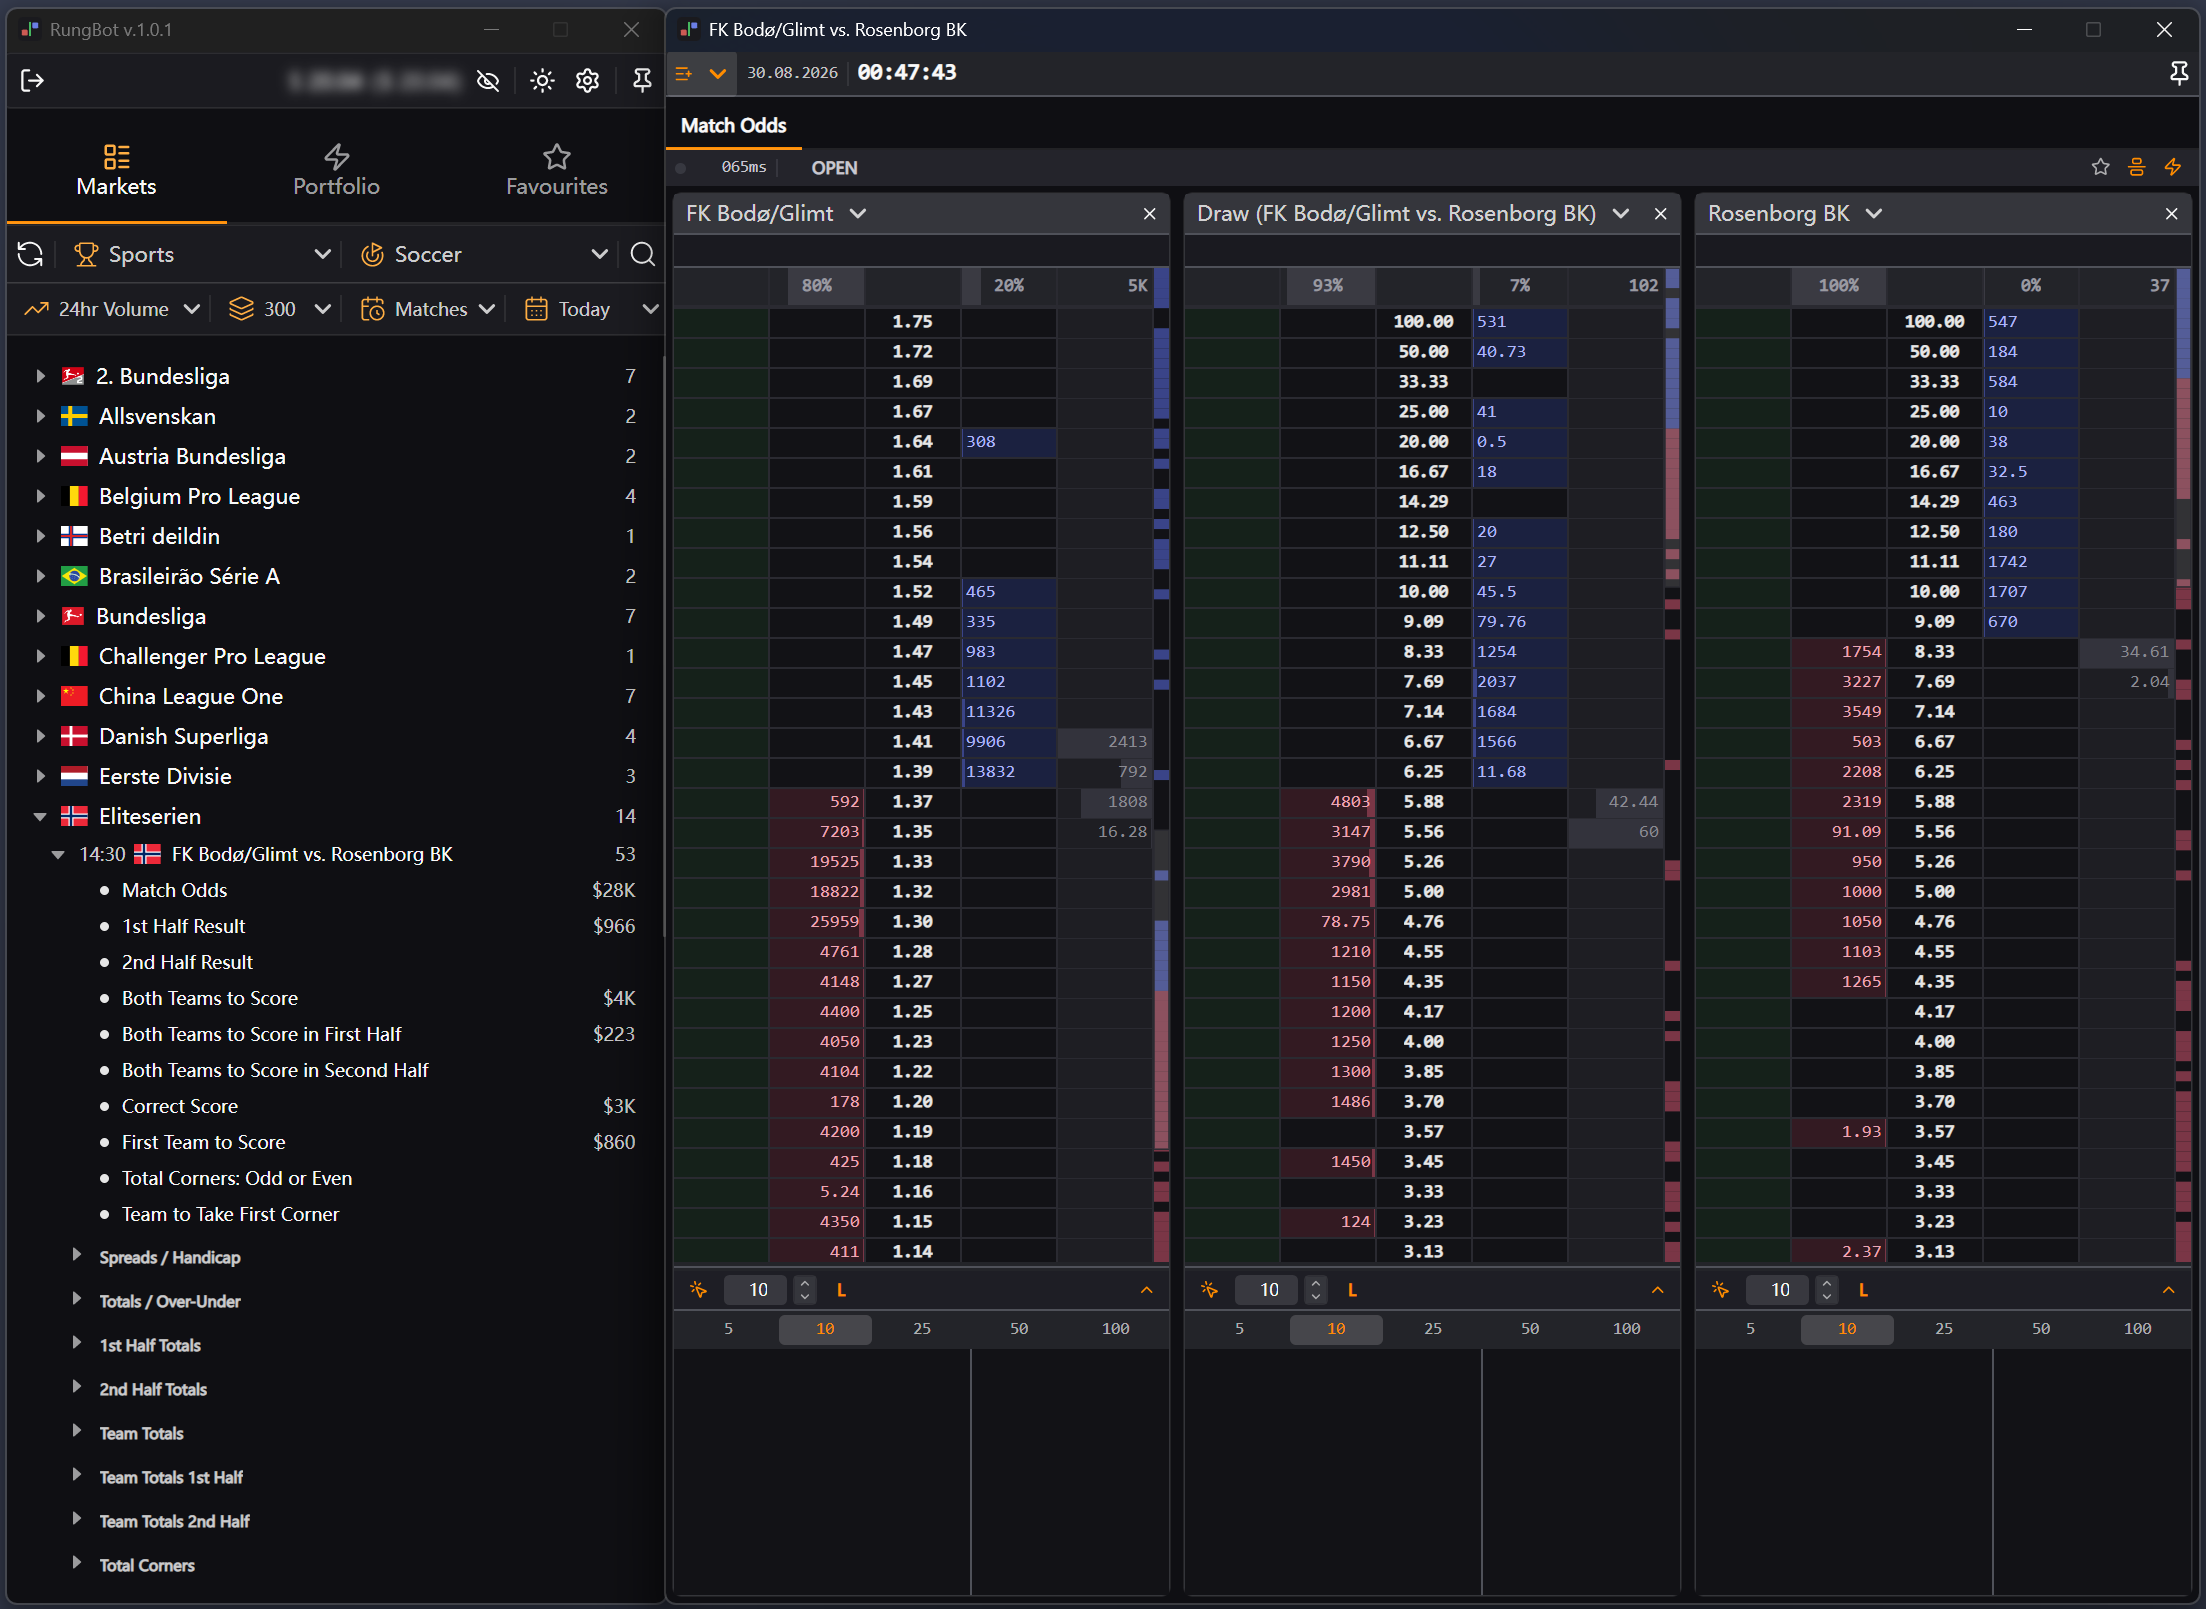
Task: Click lay cell 592 at 1.37
Action: (817, 802)
